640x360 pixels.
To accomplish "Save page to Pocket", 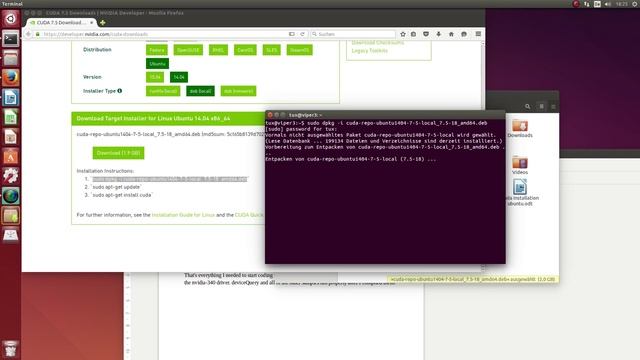I will coord(426,34).
